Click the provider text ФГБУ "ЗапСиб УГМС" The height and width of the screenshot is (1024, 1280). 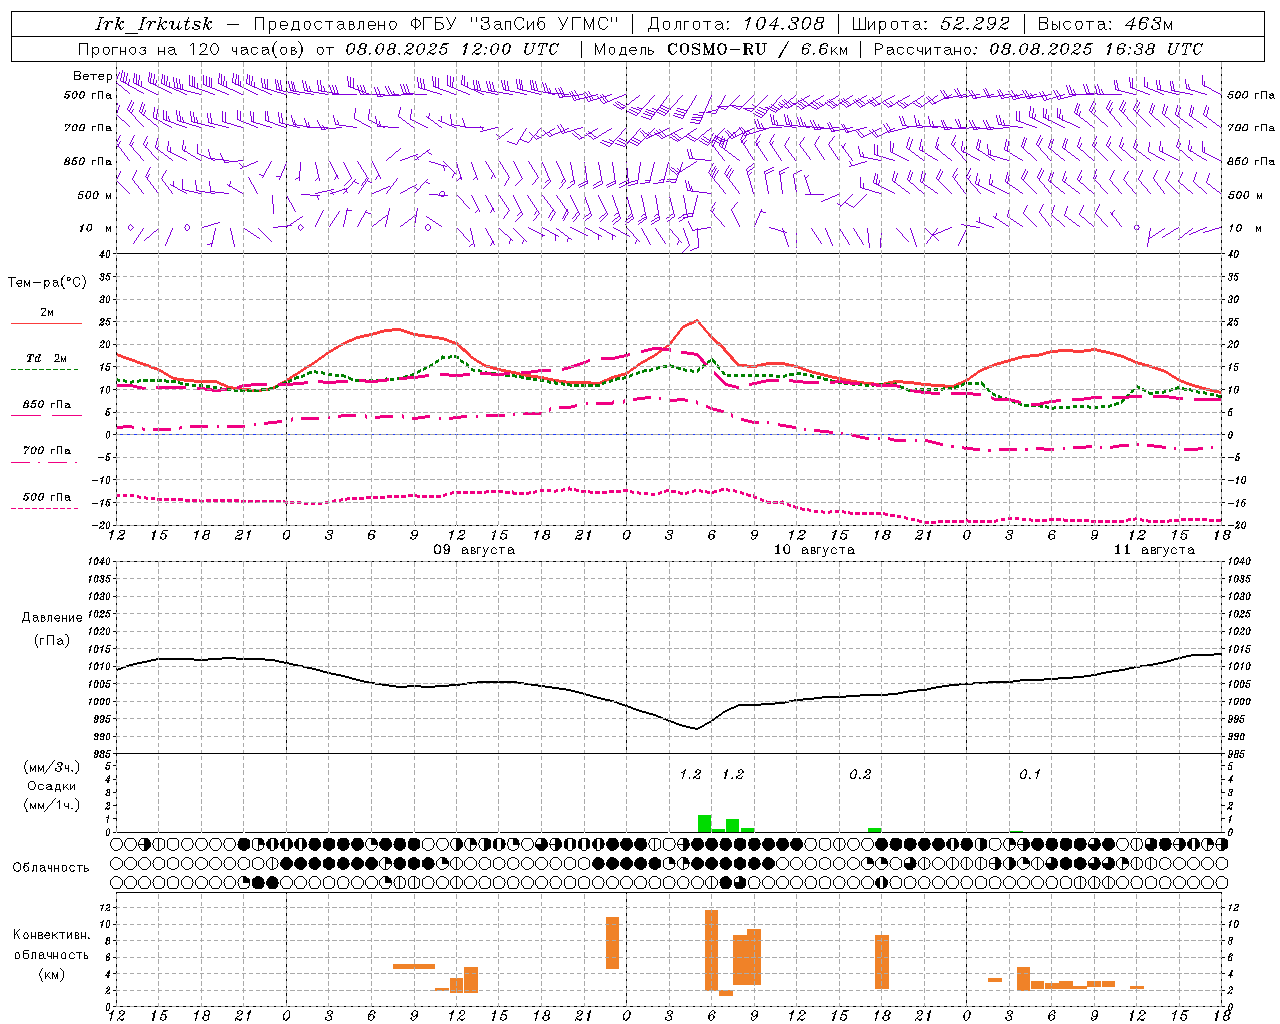coord(515,24)
